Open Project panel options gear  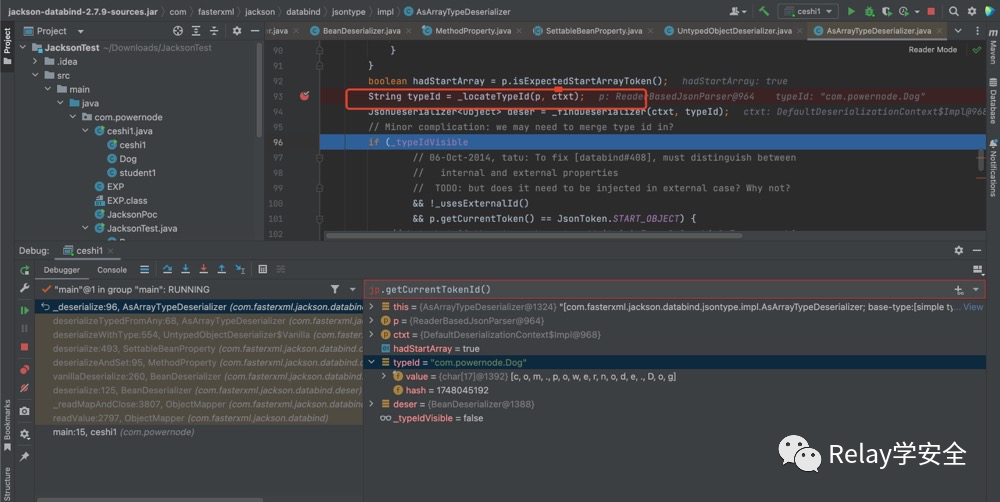(237, 31)
